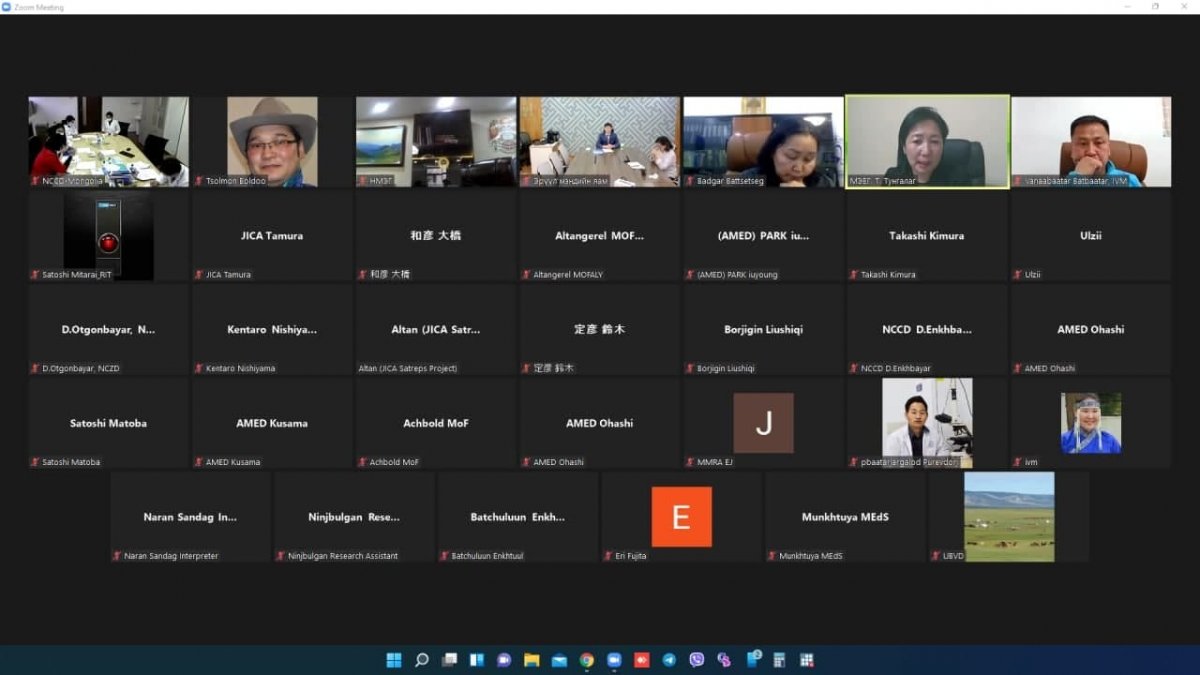
Task: Click the muted mic icon on JICA Tamura's tile
Action: pos(199,274)
